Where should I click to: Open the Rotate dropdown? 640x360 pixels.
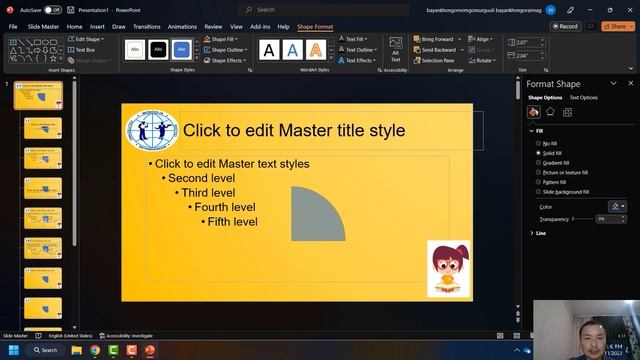click(x=482, y=60)
